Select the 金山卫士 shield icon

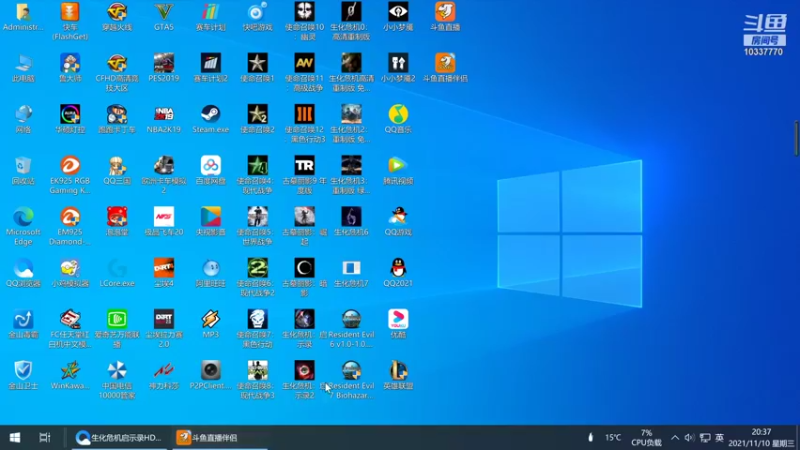point(23,375)
